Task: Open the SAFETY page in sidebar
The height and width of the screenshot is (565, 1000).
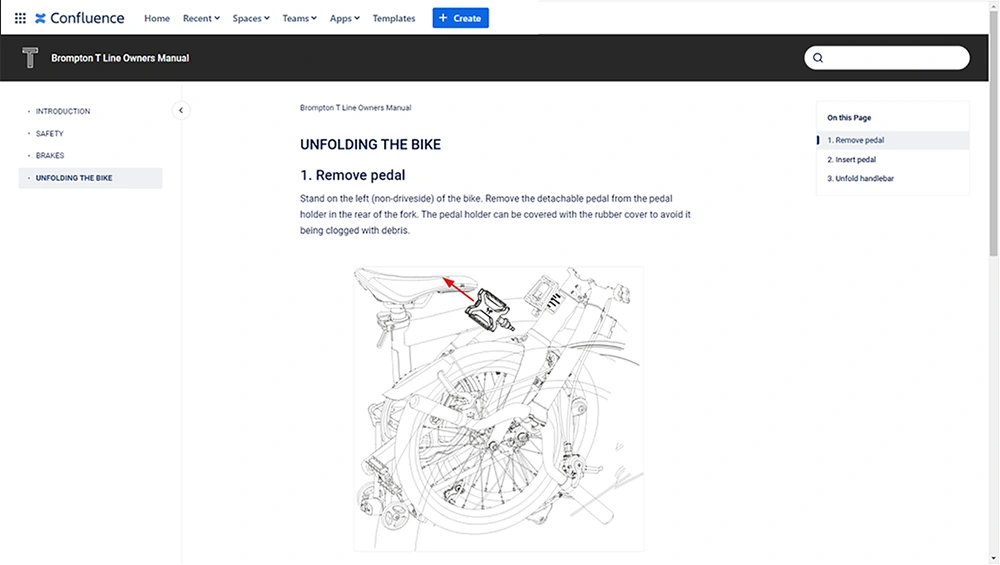Action: coord(50,133)
